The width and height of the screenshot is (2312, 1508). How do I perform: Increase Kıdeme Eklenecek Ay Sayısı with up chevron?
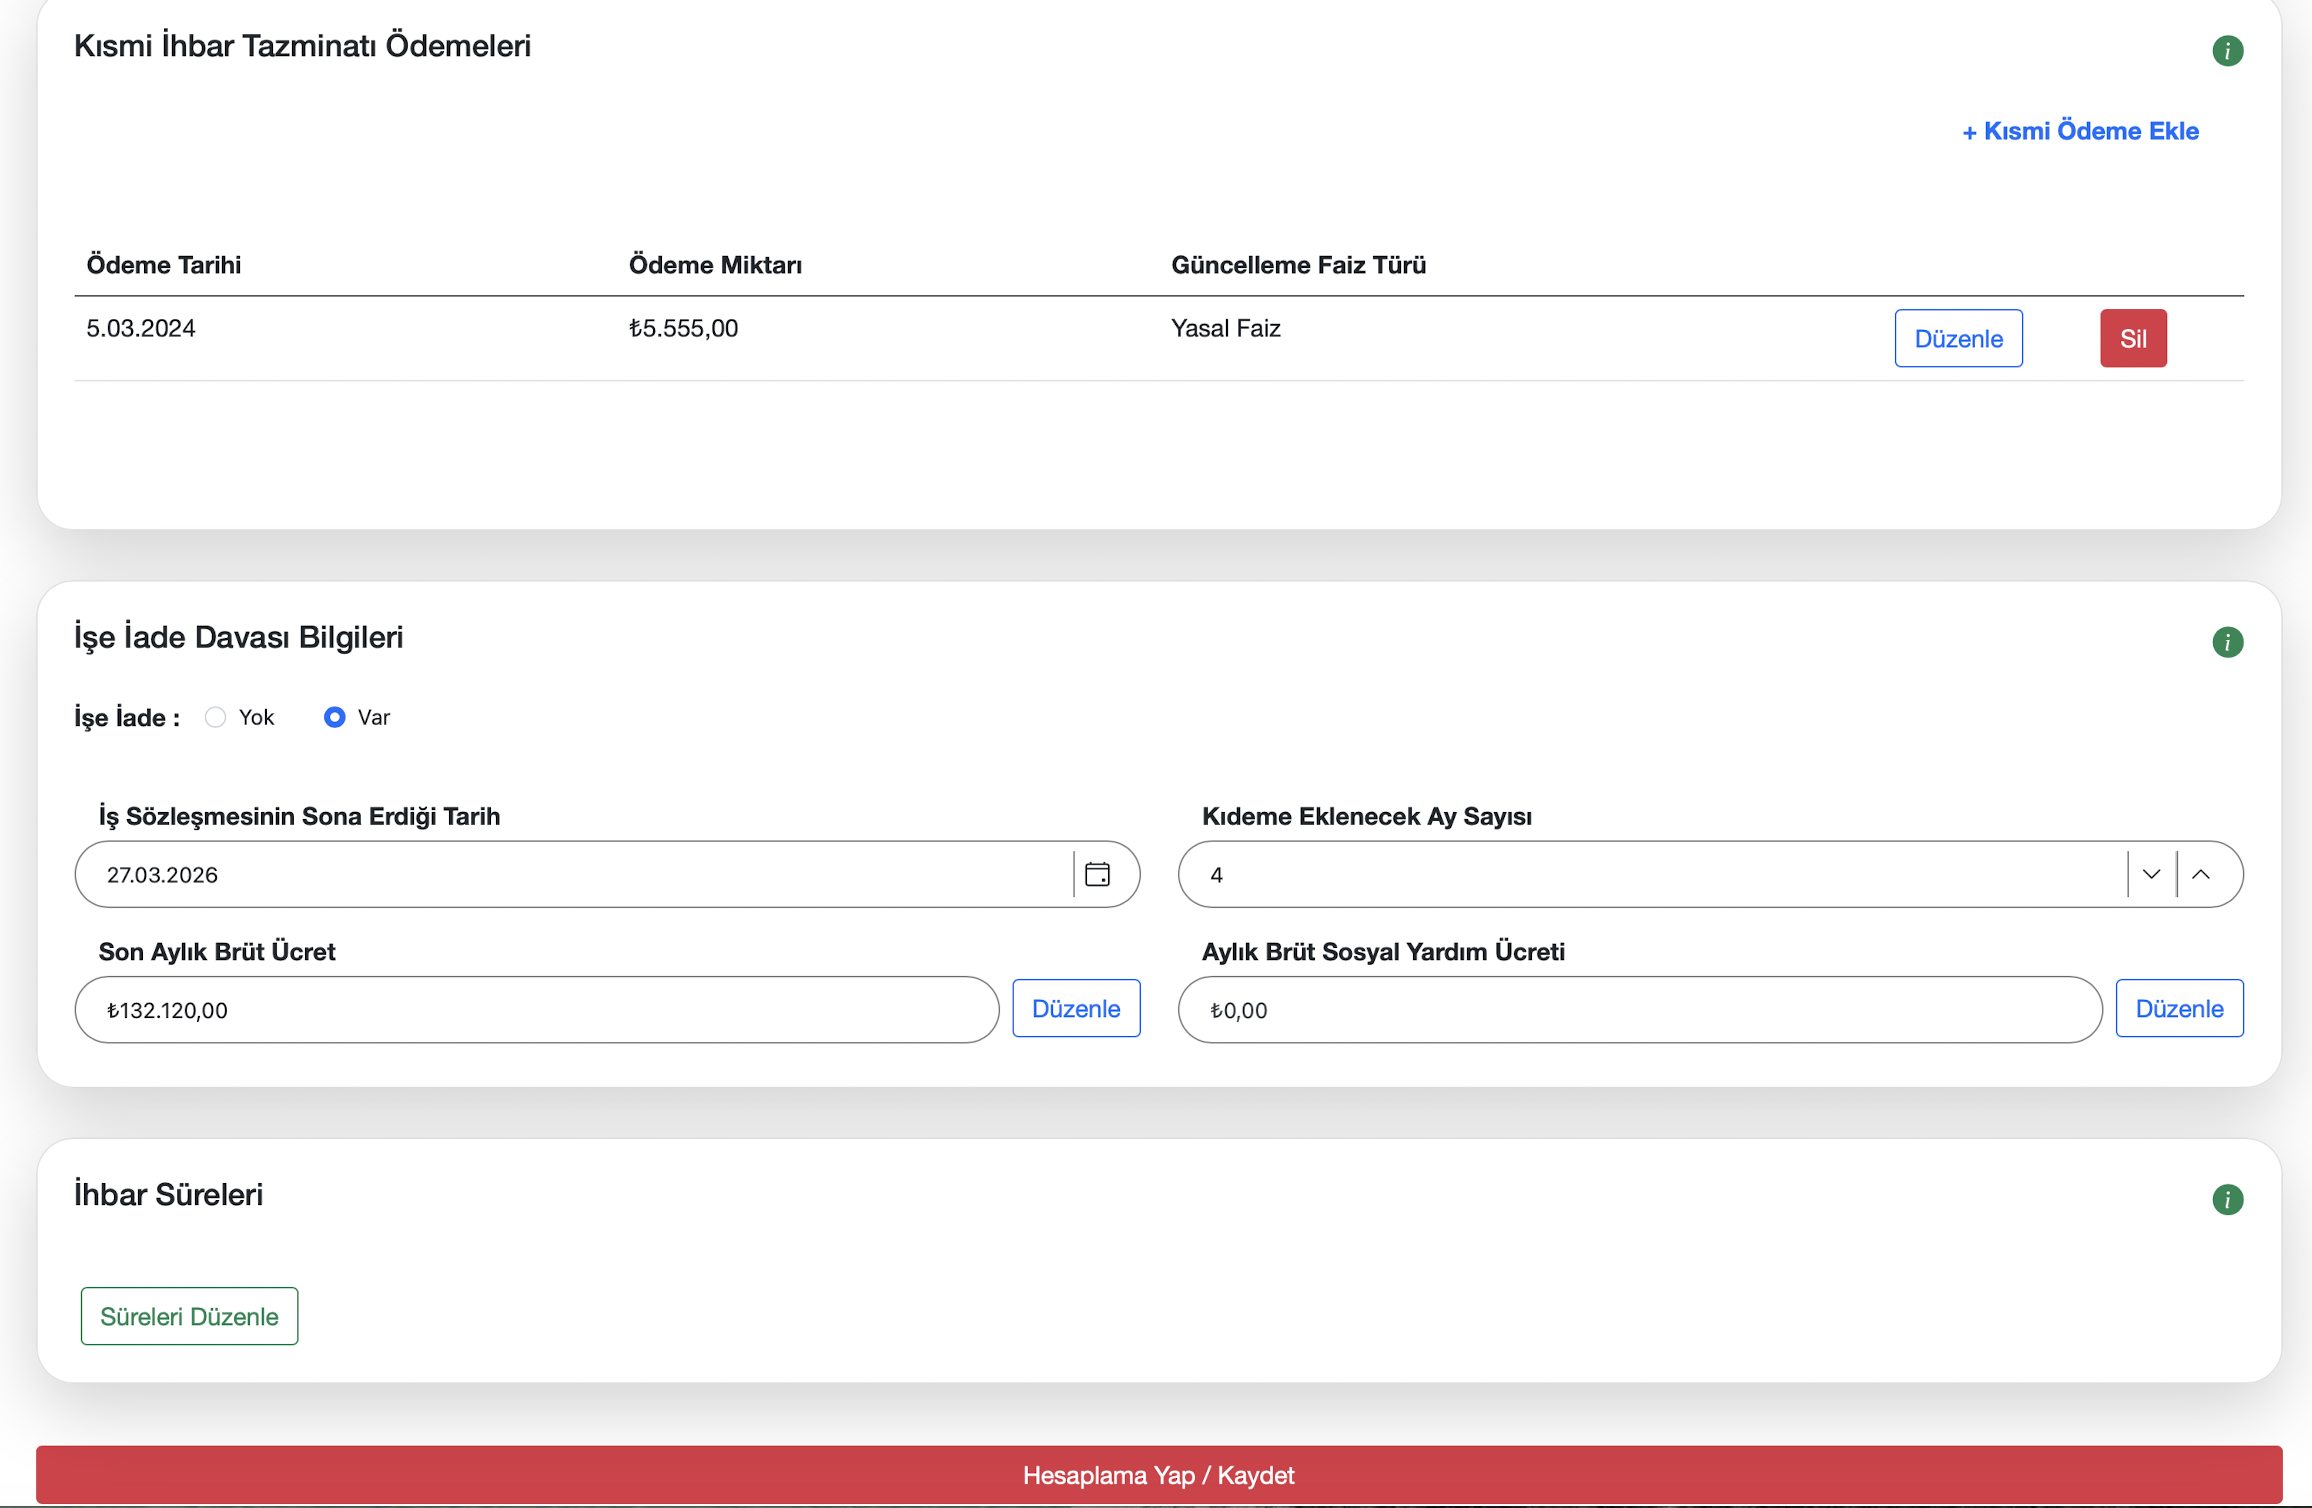point(2201,875)
